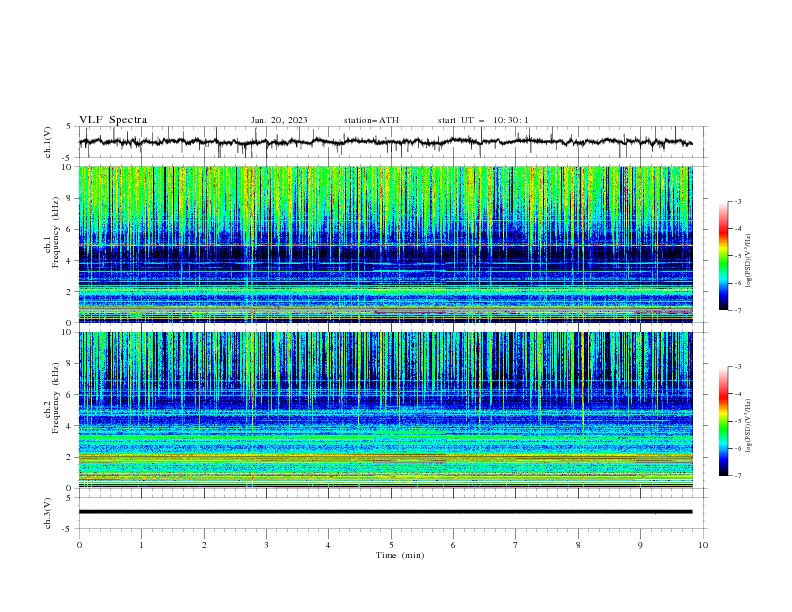Click the "2" tick label on time axis
Viewport: 792px width, 612px height.
(x=204, y=545)
